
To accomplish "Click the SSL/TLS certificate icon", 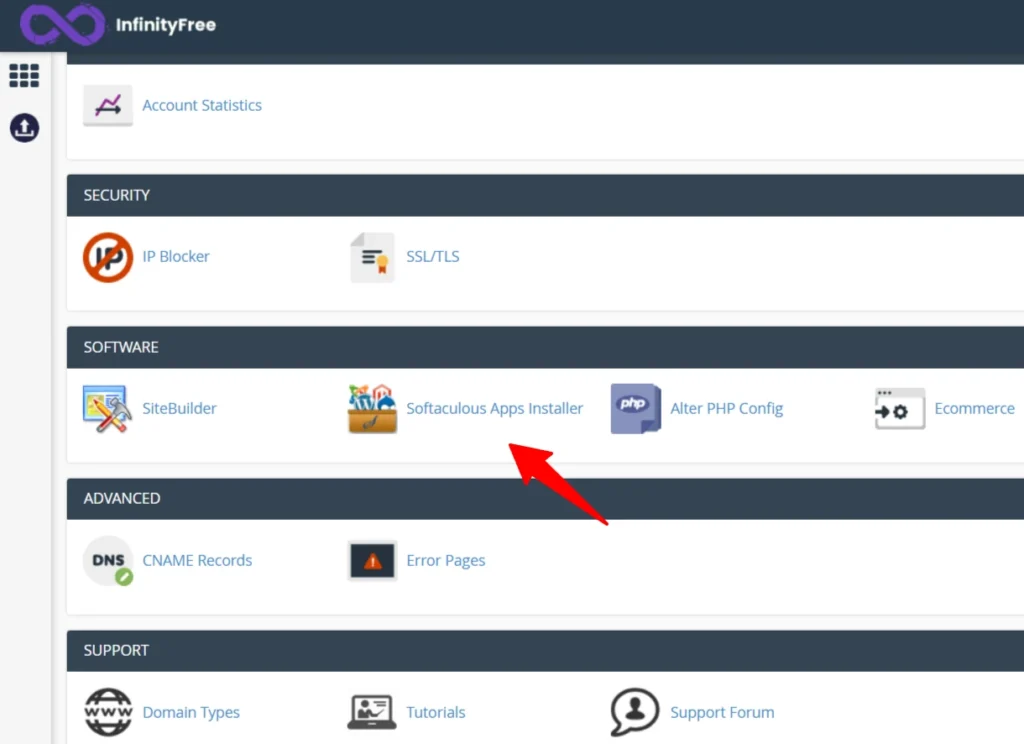I will 372,257.
